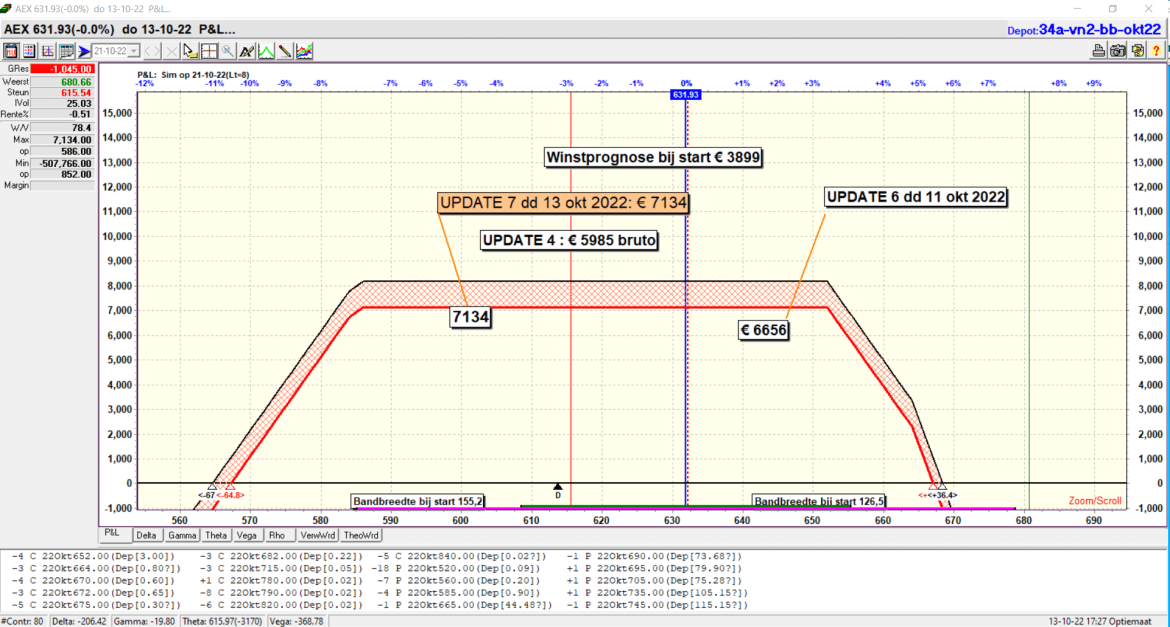Click the previous/next angle brackets button
Viewport: 1170px width, 627px height.
tap(152, 52)
